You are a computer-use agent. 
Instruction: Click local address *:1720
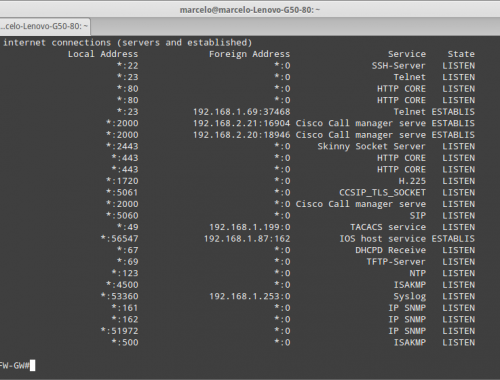point(122,181)
